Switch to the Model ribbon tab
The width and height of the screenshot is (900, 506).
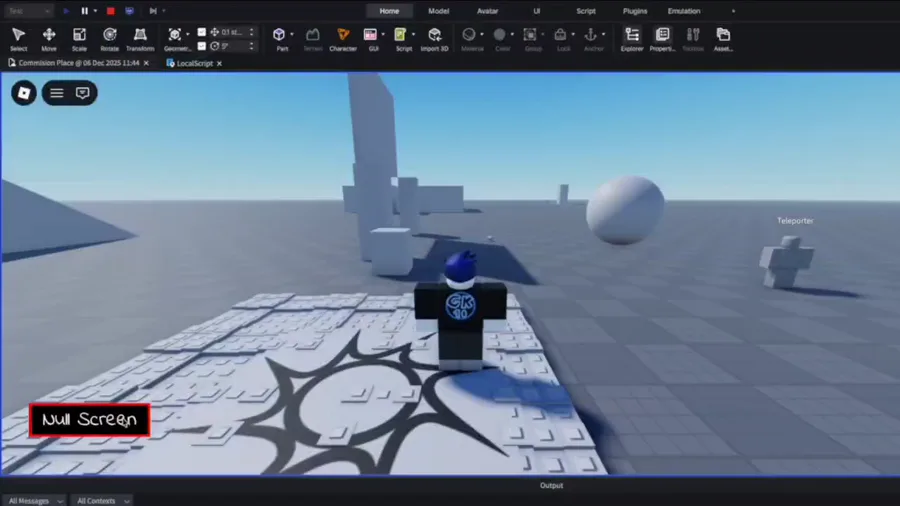[439, 11]
